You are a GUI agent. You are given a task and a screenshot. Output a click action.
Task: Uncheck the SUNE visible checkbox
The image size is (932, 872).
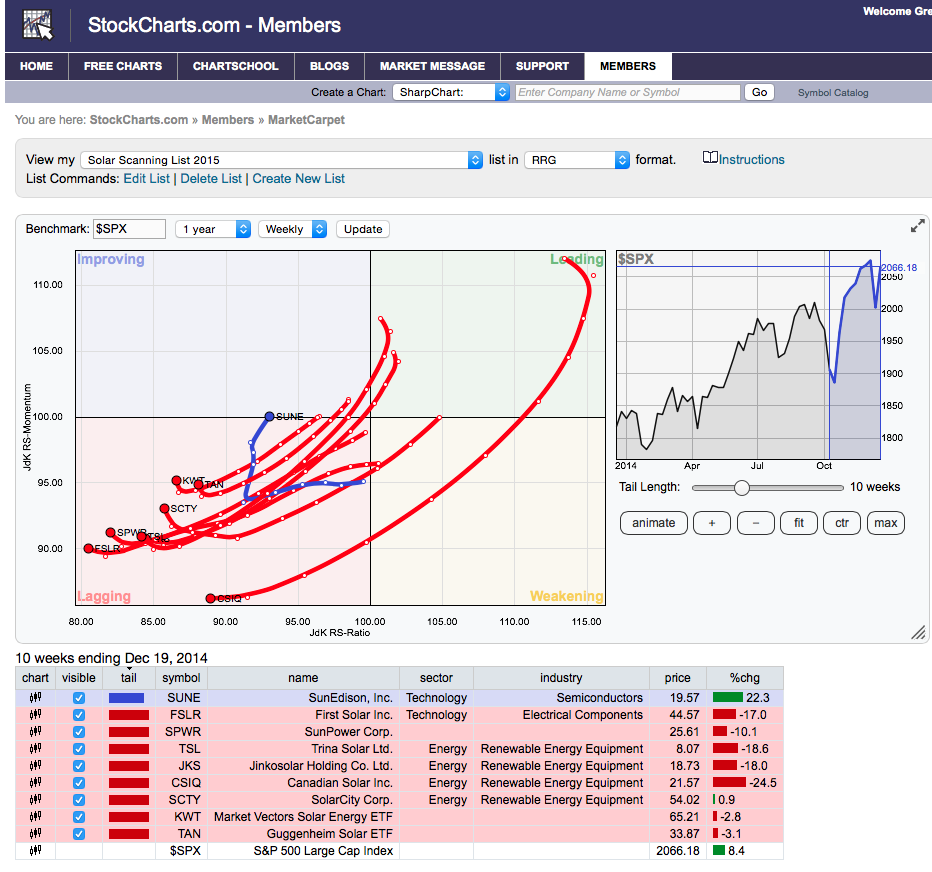pos(79,698)
